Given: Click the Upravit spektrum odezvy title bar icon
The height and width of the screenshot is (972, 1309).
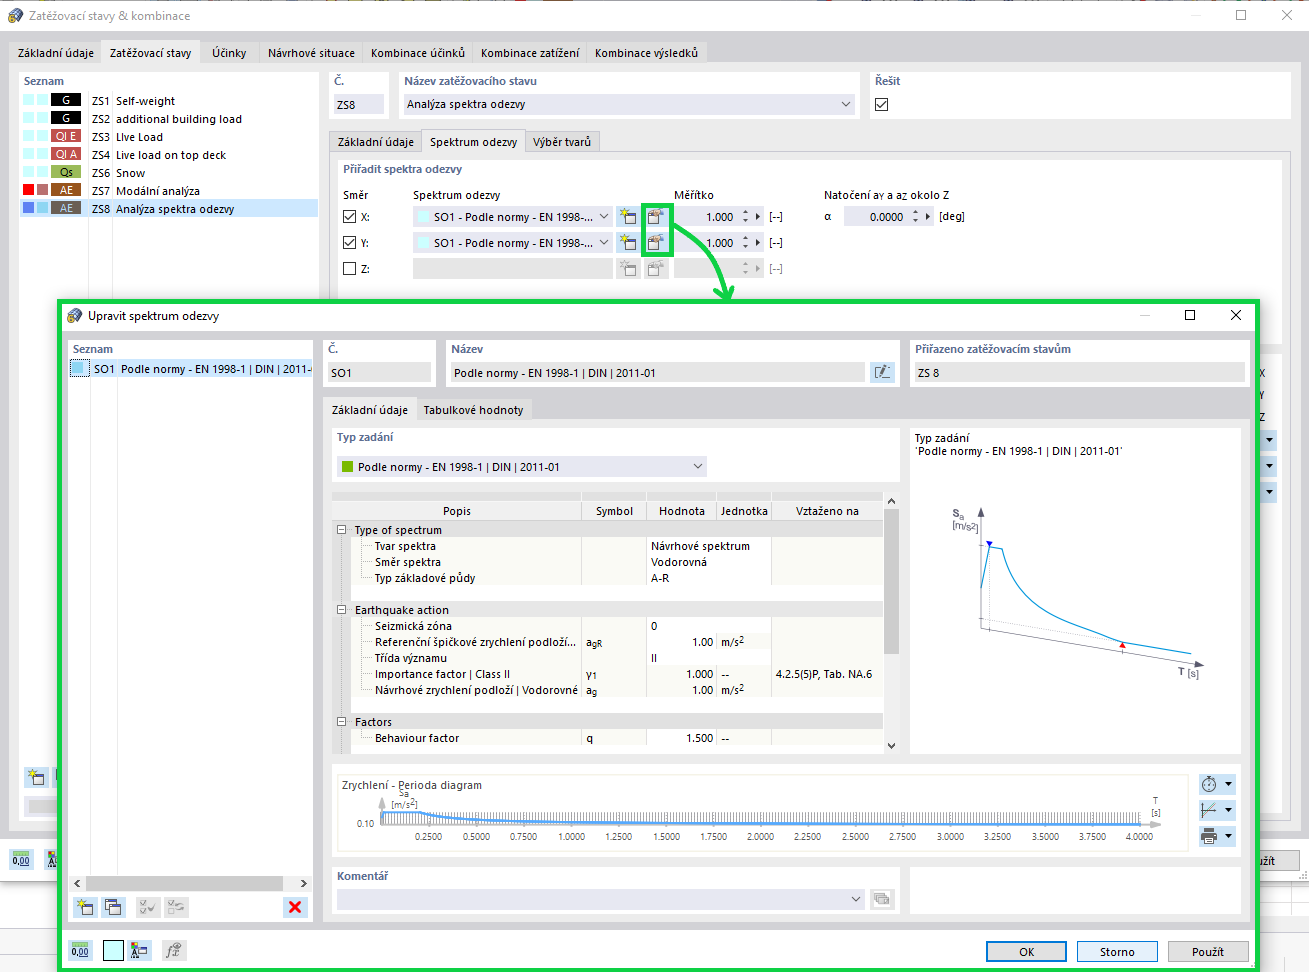Looking at the screenshot, I should coord(74,316).
